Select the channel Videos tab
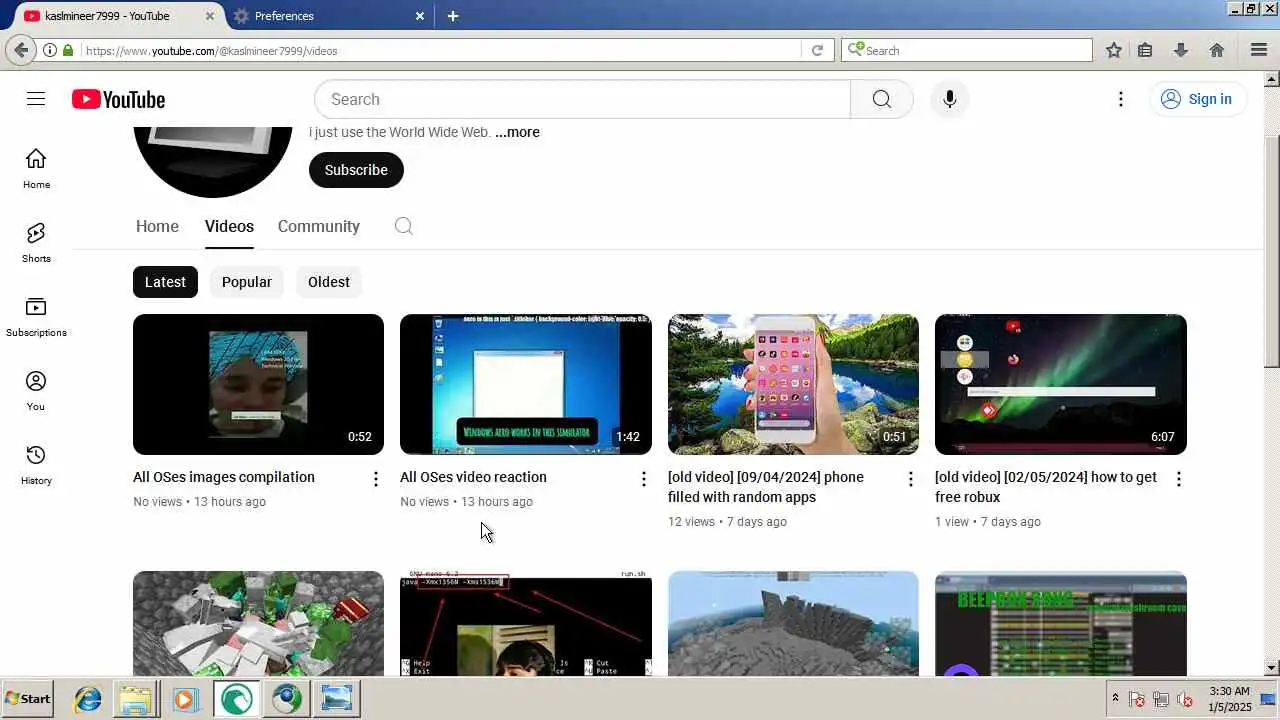Image resolution: width=1280 pixels, height=720 pixels. pyautogui.click(x=229, y=226)
